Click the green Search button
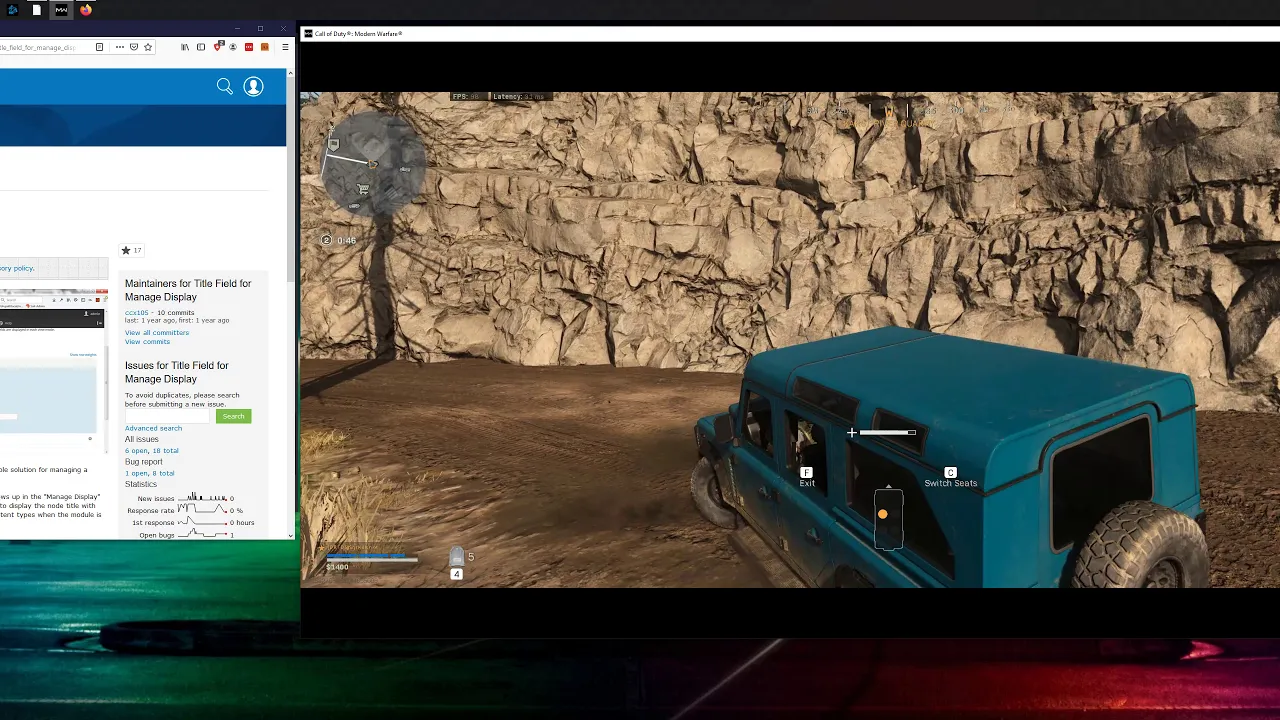This screenshot has height=720, width=1280. point(233,416)
